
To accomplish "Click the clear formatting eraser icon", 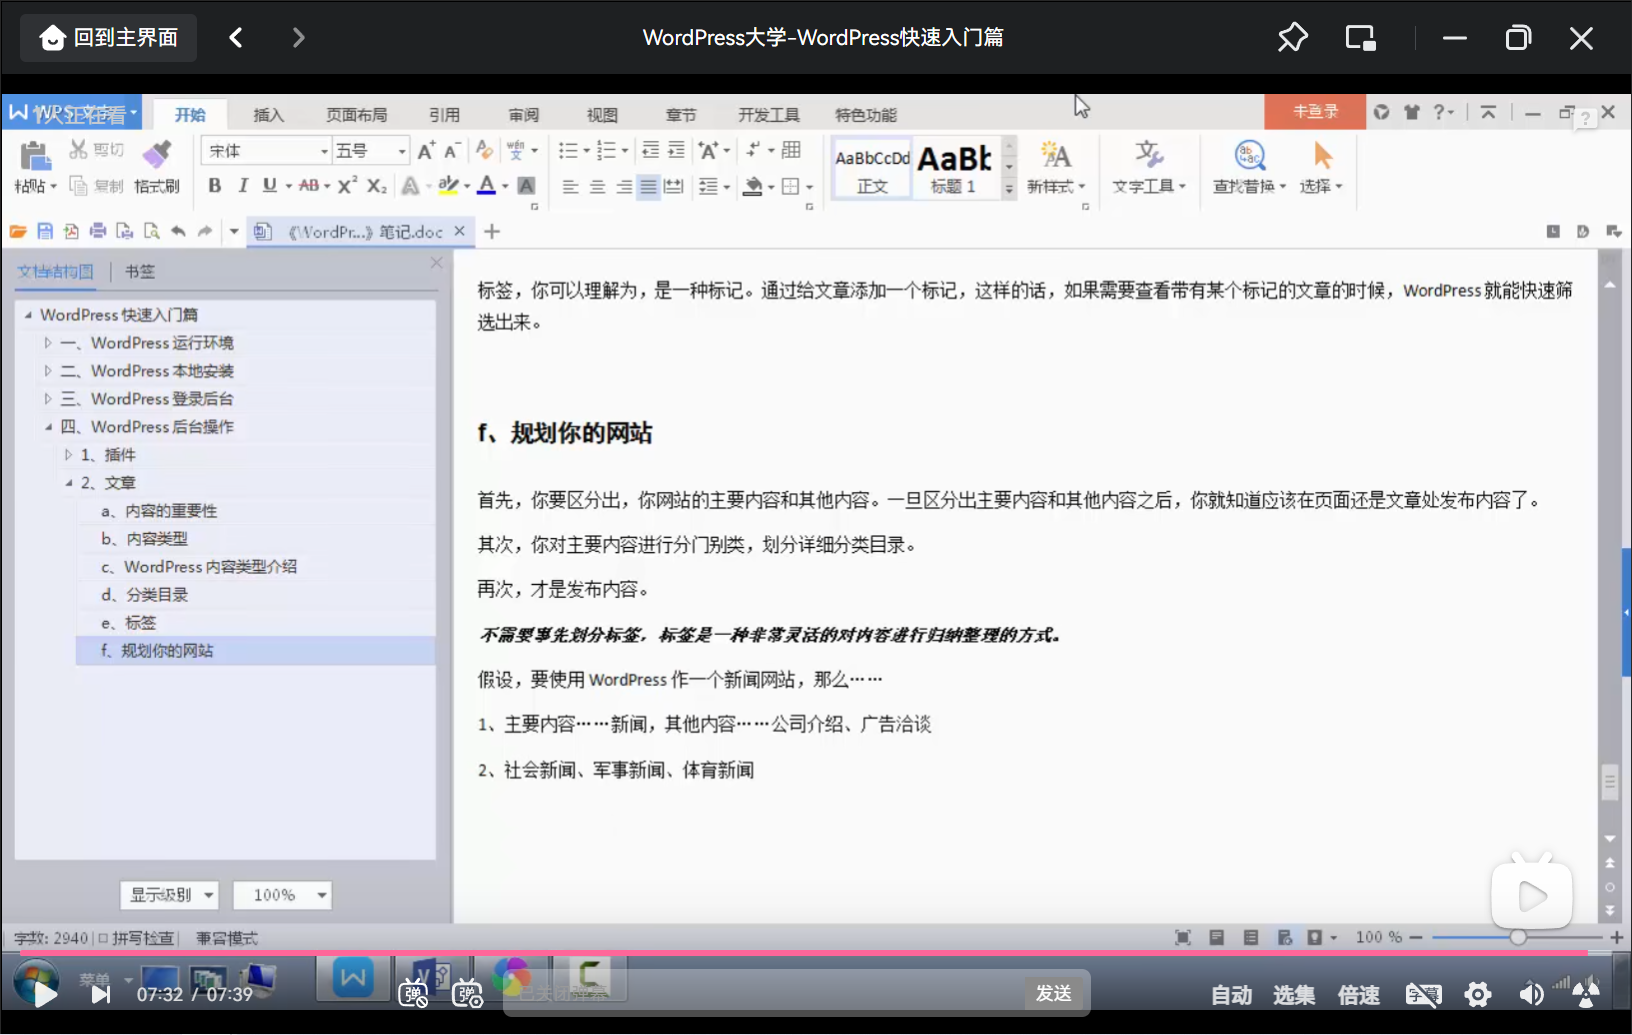I will pos(484,150).
